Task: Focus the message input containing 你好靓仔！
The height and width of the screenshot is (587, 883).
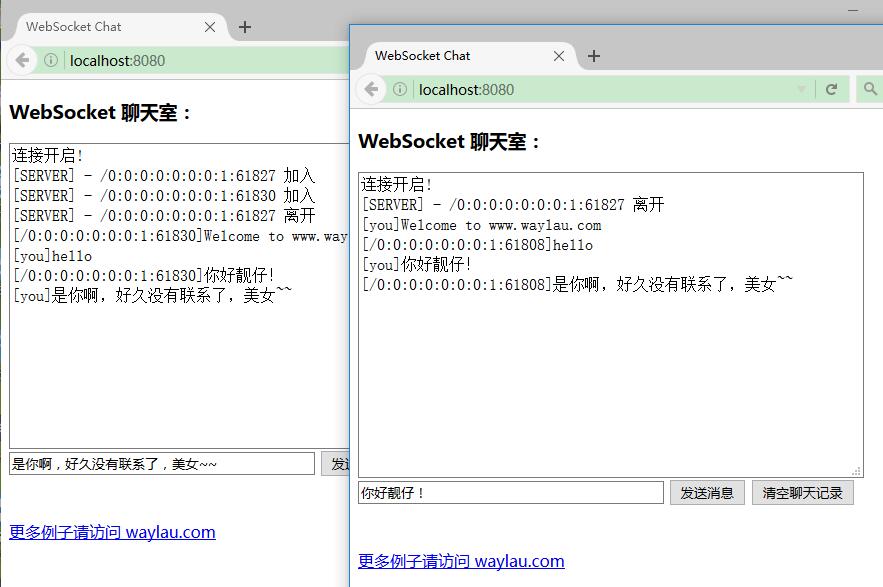Action: pos(510,493)
